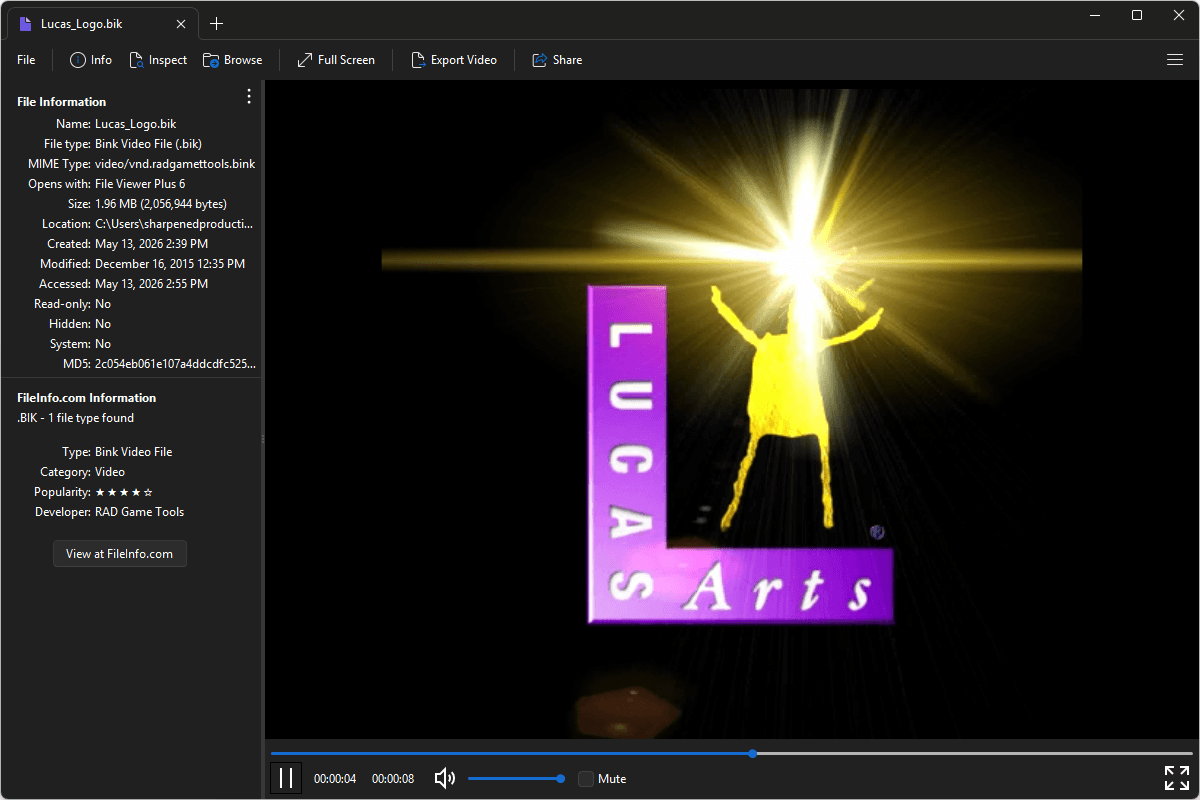Screen dimensions: 1200x800
Task: Click file type Bink Video File (.bik)
Action: click(x=149, y=144)
